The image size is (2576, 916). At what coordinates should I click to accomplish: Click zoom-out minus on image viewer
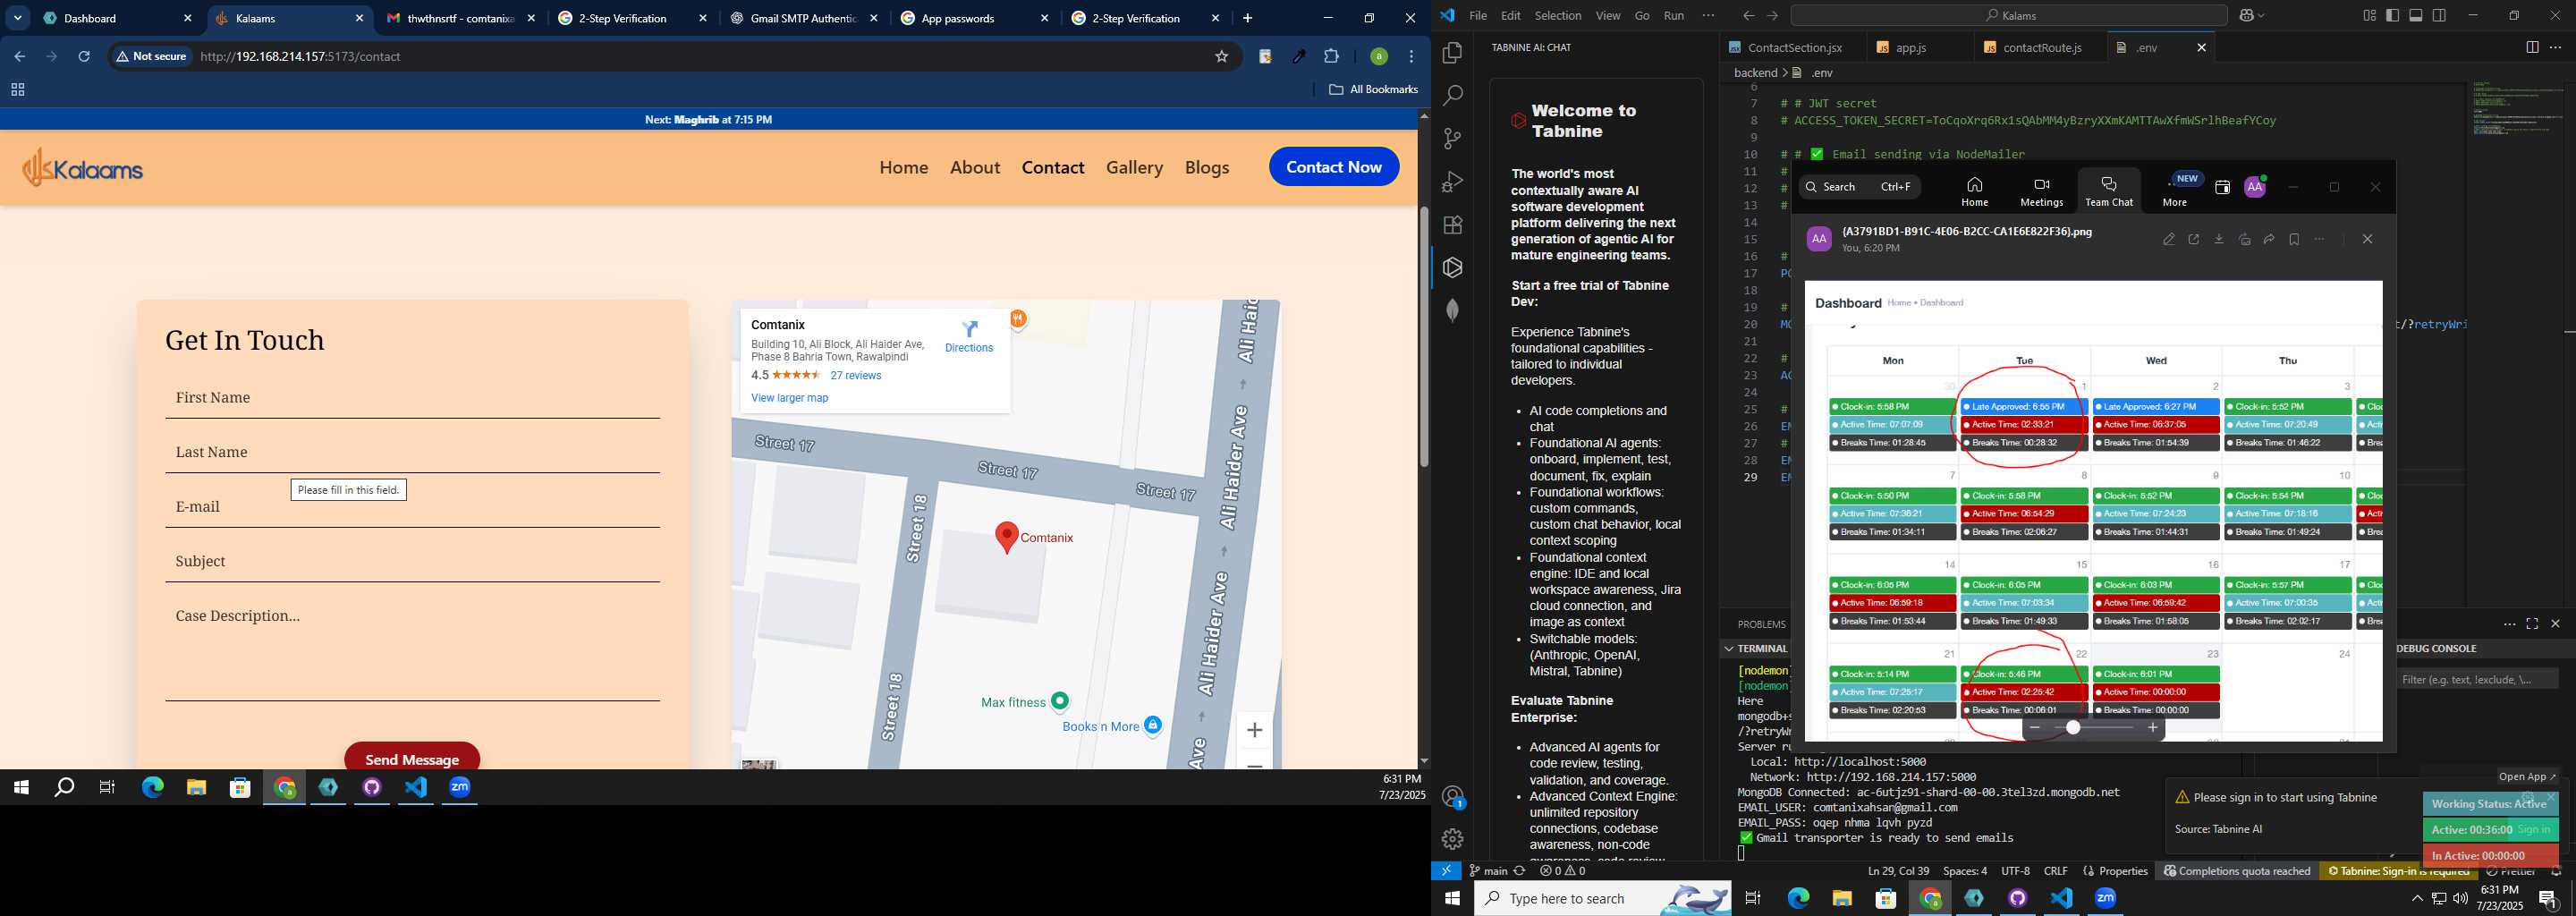coord(2034,728)
